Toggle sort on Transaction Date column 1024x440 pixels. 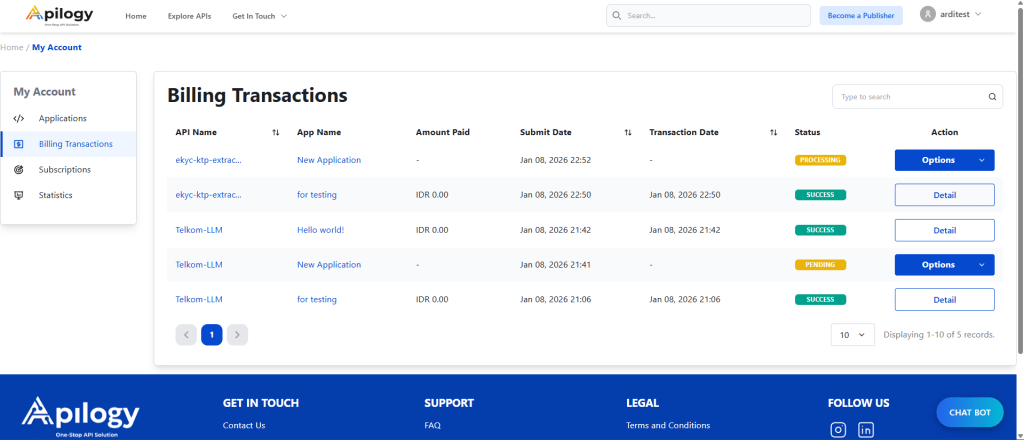(773, 132)
